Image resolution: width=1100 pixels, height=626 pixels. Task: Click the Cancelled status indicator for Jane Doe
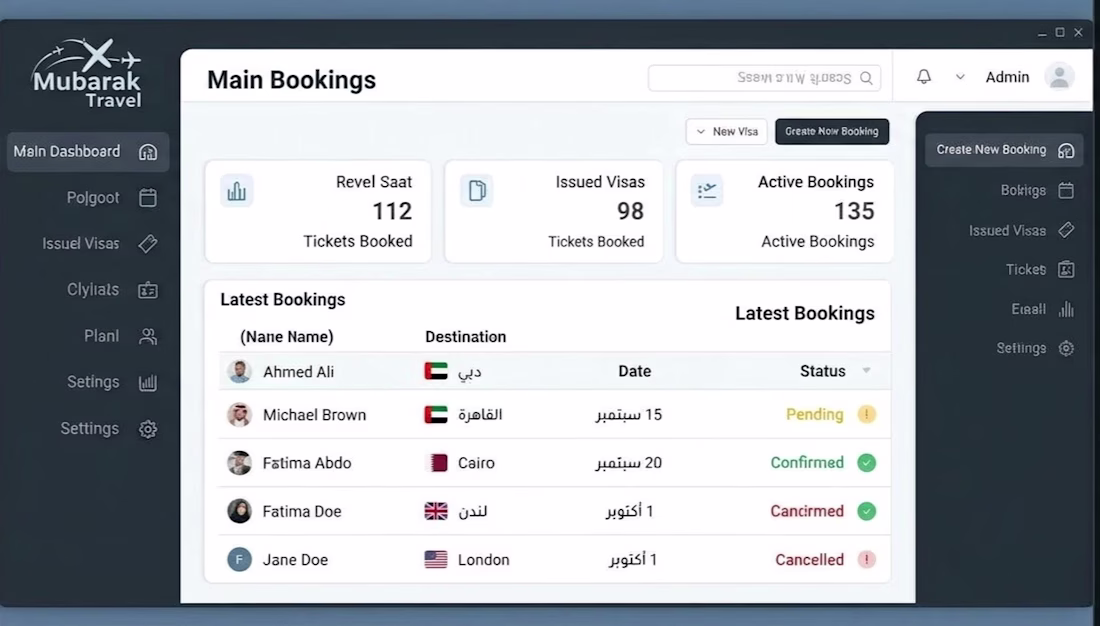pos(866,559)
